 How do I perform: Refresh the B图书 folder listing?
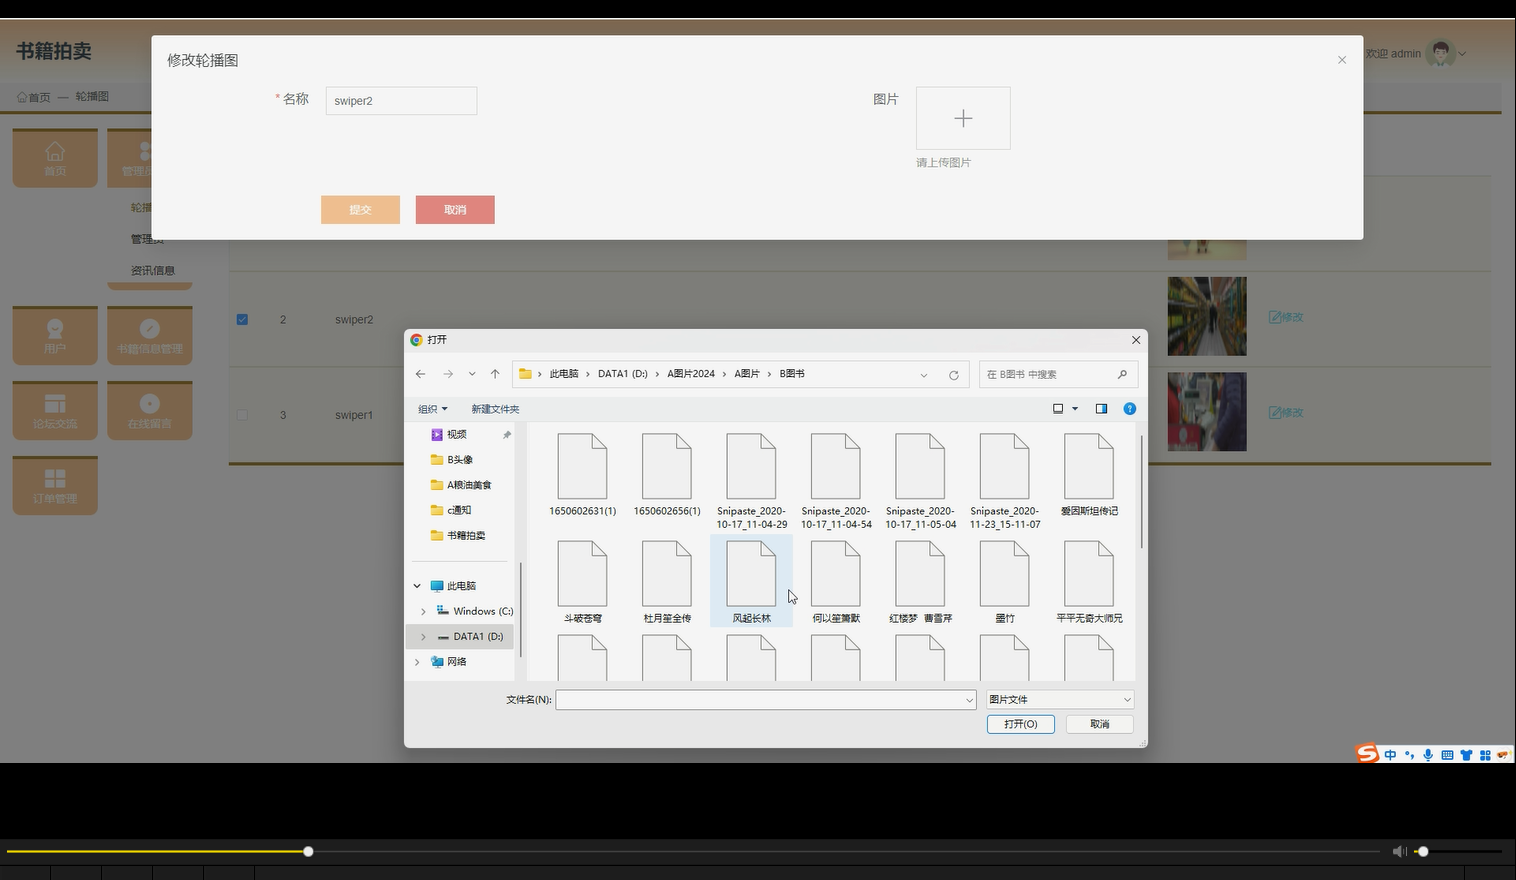click(x=954, y=375)
